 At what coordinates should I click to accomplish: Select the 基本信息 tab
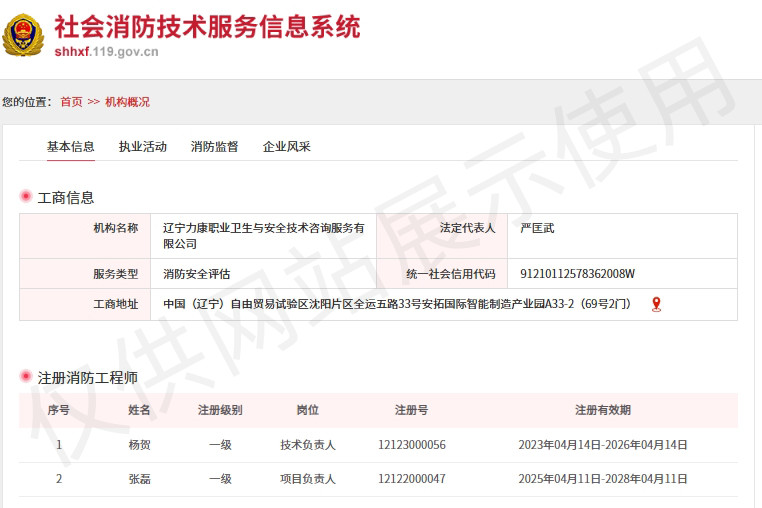71,147
